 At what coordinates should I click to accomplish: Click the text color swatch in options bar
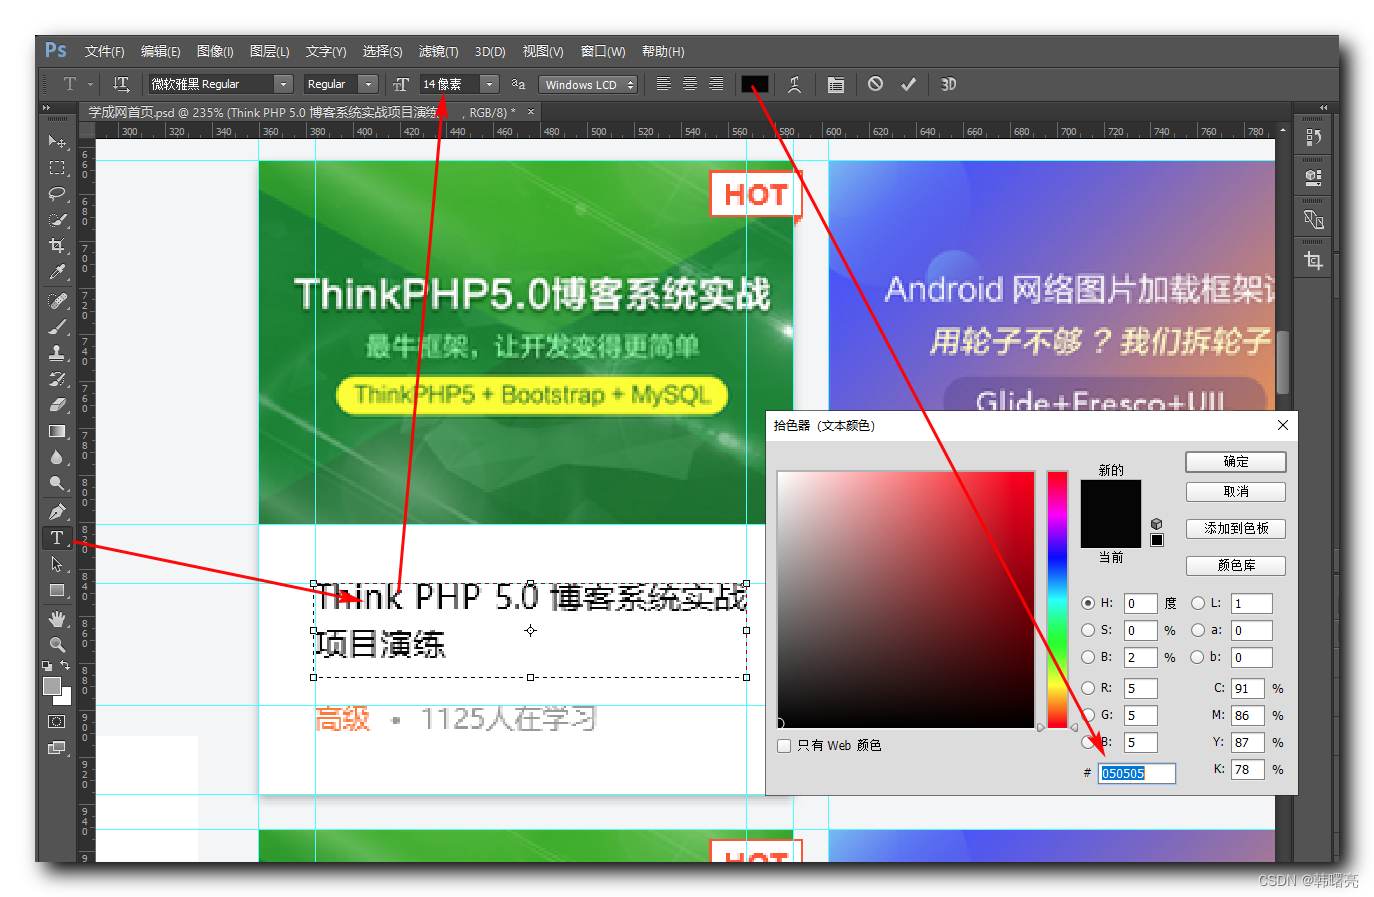coord(755,84)
